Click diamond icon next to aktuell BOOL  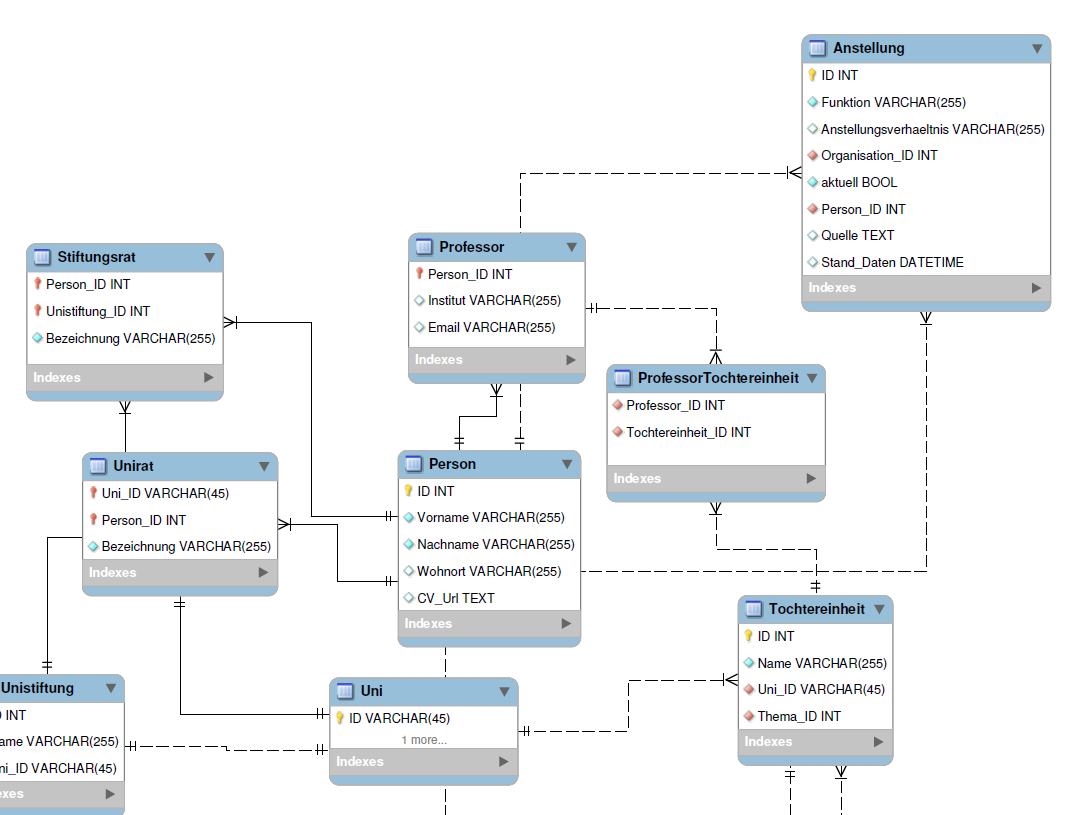pos(812,182)
